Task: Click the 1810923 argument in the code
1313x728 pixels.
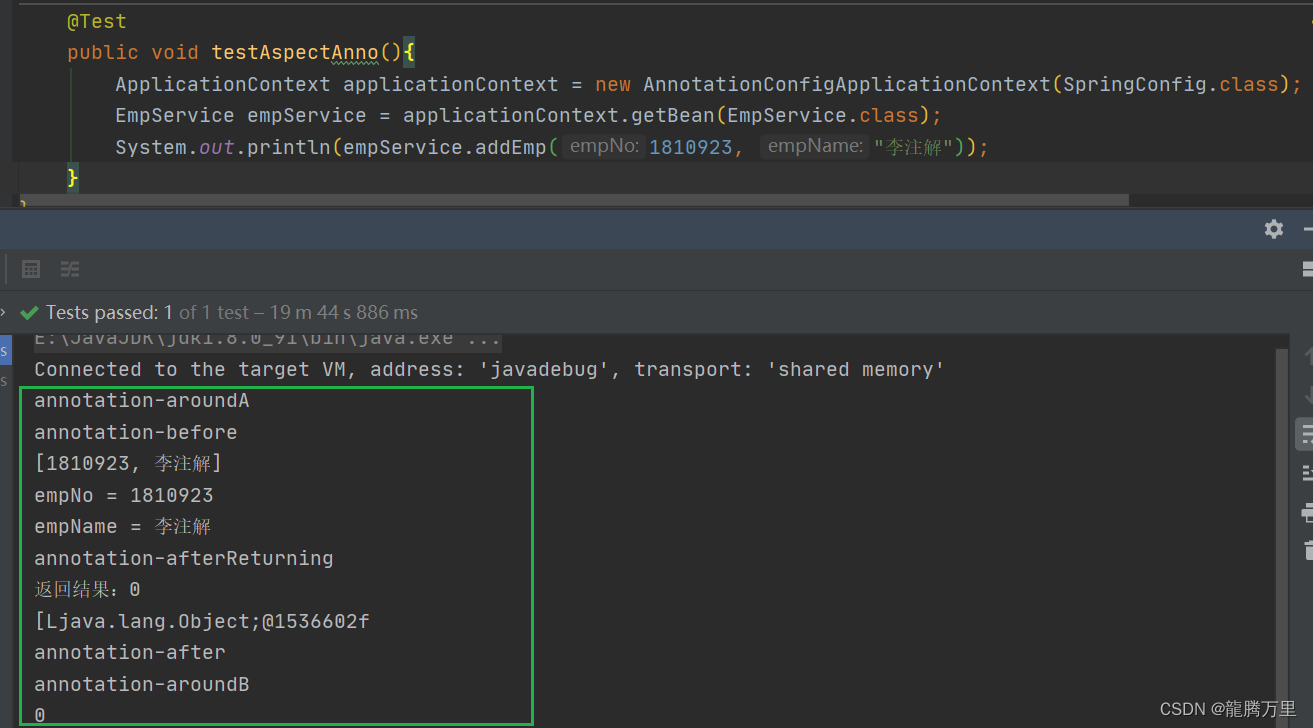Action: click(690, 147)
